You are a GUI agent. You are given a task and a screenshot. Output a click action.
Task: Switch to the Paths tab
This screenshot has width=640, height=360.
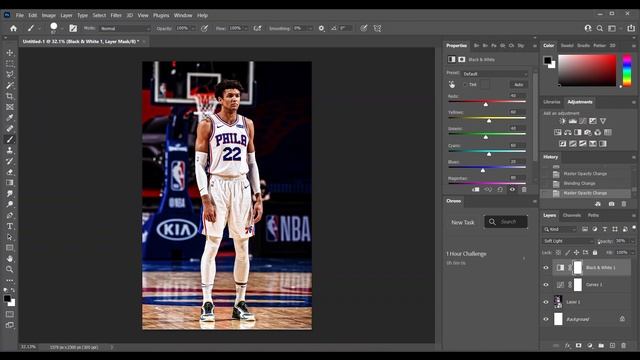coord(593,215)
